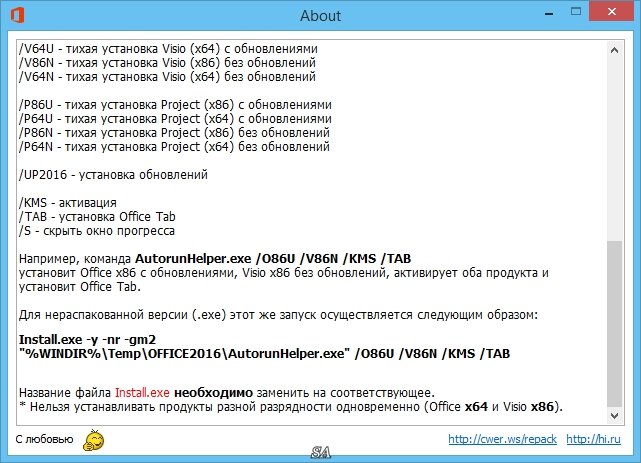Viewport: 641px width, 463px height.
Task: Click the 'Для нераспакованной версии' sentence
Action: click(x=278, y=315)
